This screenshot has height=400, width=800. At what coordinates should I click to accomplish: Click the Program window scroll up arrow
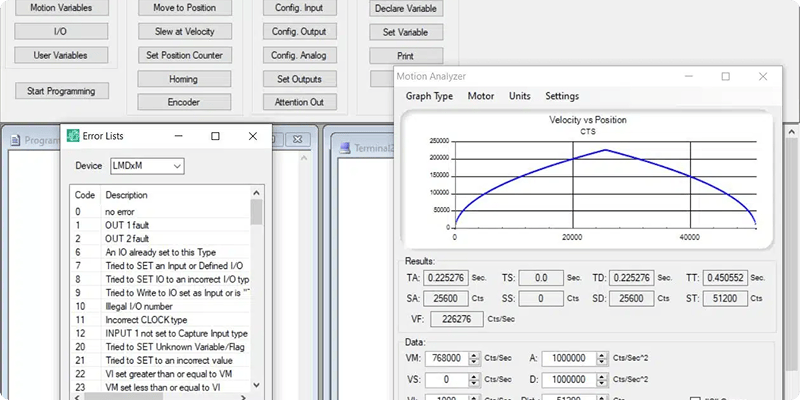304,158
